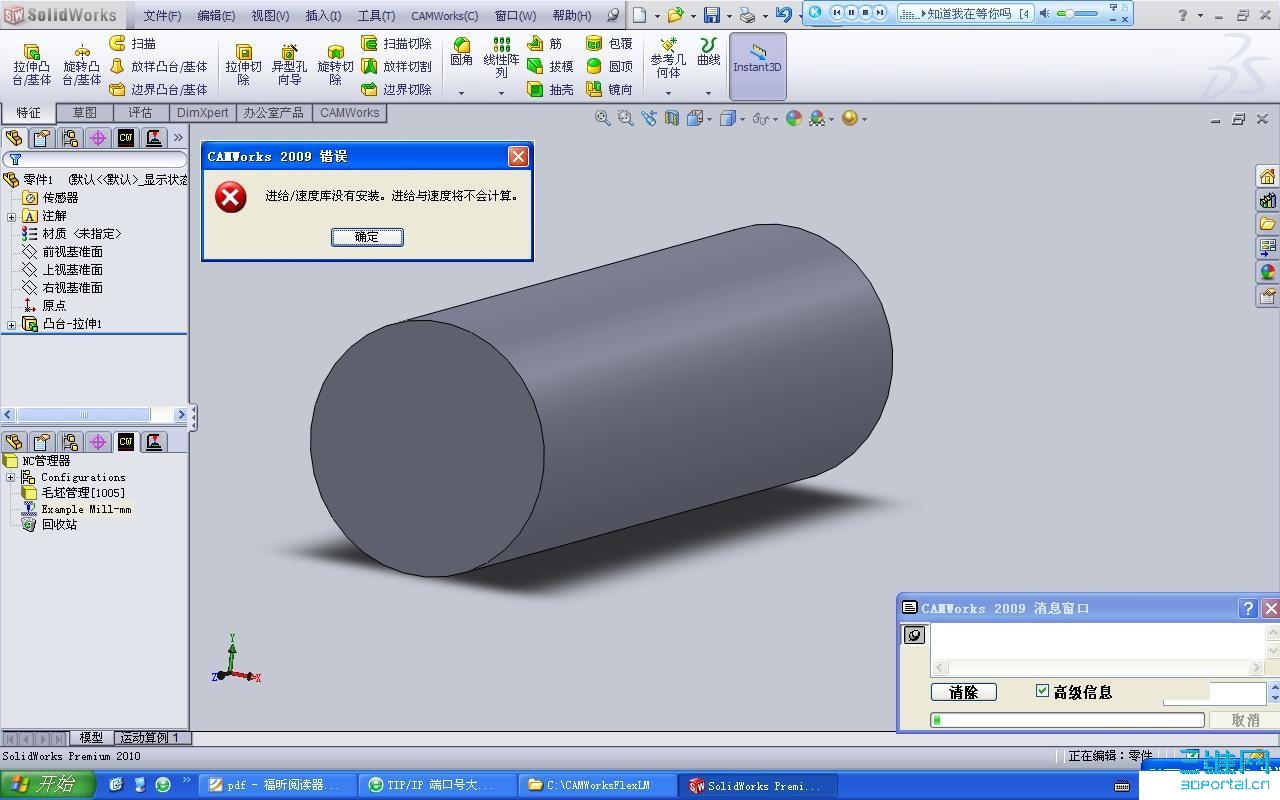This screenshot has width=1280, height=800.
Task: Open the 办公室产品 tab
Action: point(273,113)
